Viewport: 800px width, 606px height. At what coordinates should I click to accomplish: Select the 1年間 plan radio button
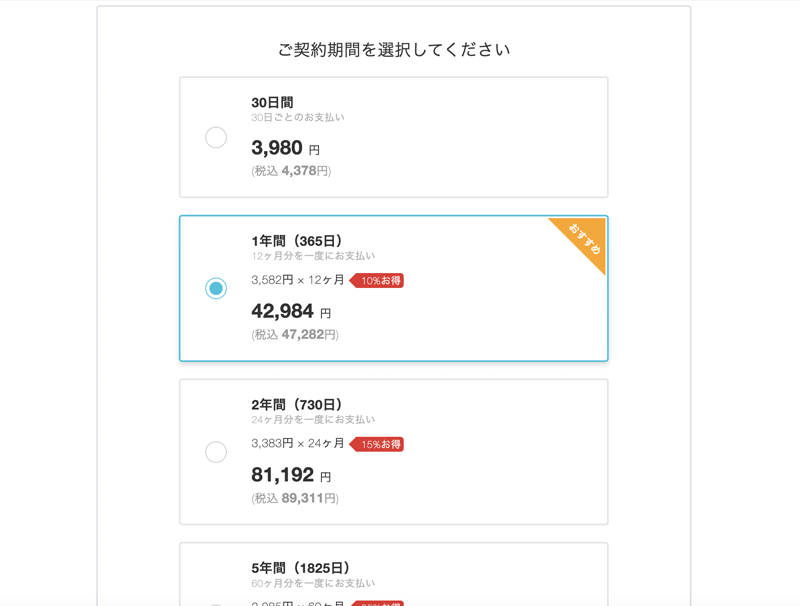(x=216, y=289)
